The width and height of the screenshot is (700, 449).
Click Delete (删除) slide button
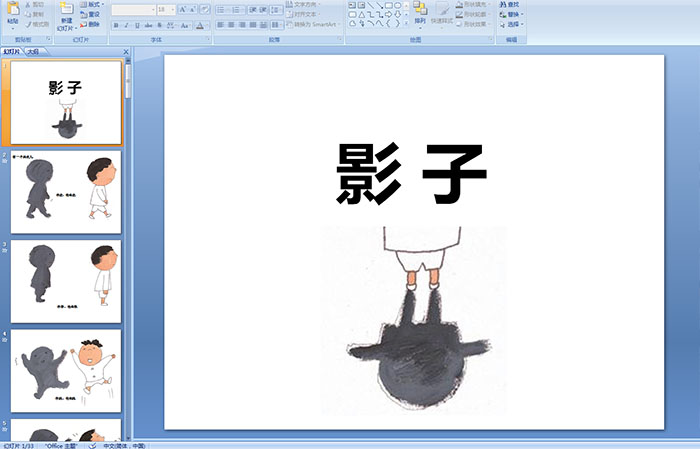tap(90, 25)
